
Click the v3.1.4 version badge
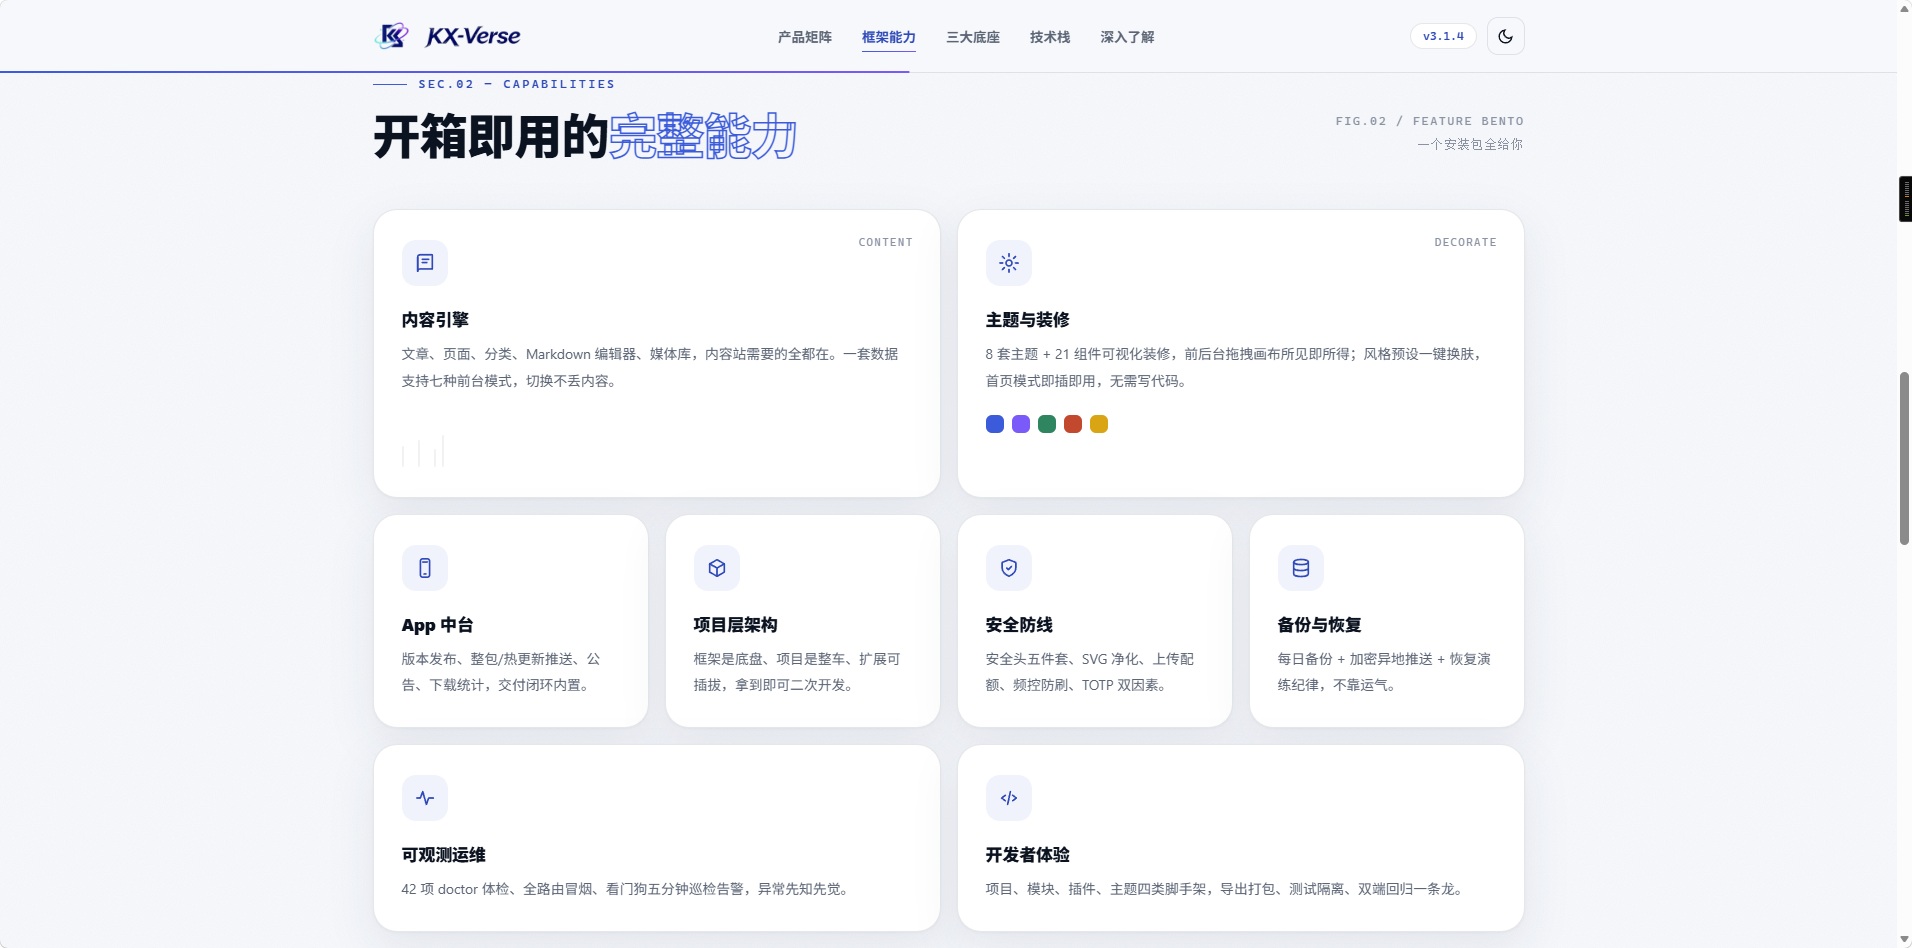click(1443, 36)
